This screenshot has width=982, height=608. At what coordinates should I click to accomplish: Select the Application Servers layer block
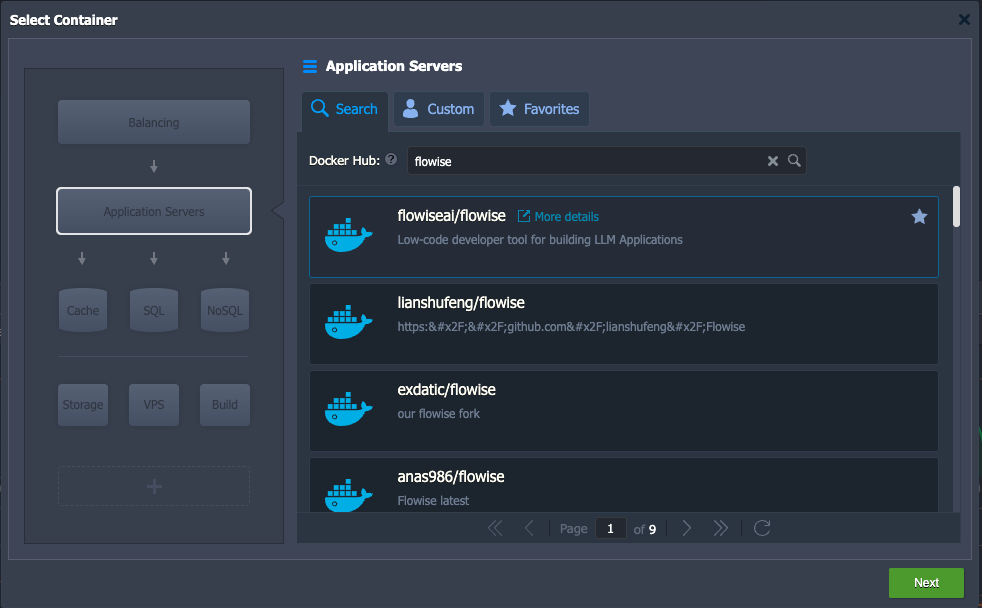click(154, 212)
